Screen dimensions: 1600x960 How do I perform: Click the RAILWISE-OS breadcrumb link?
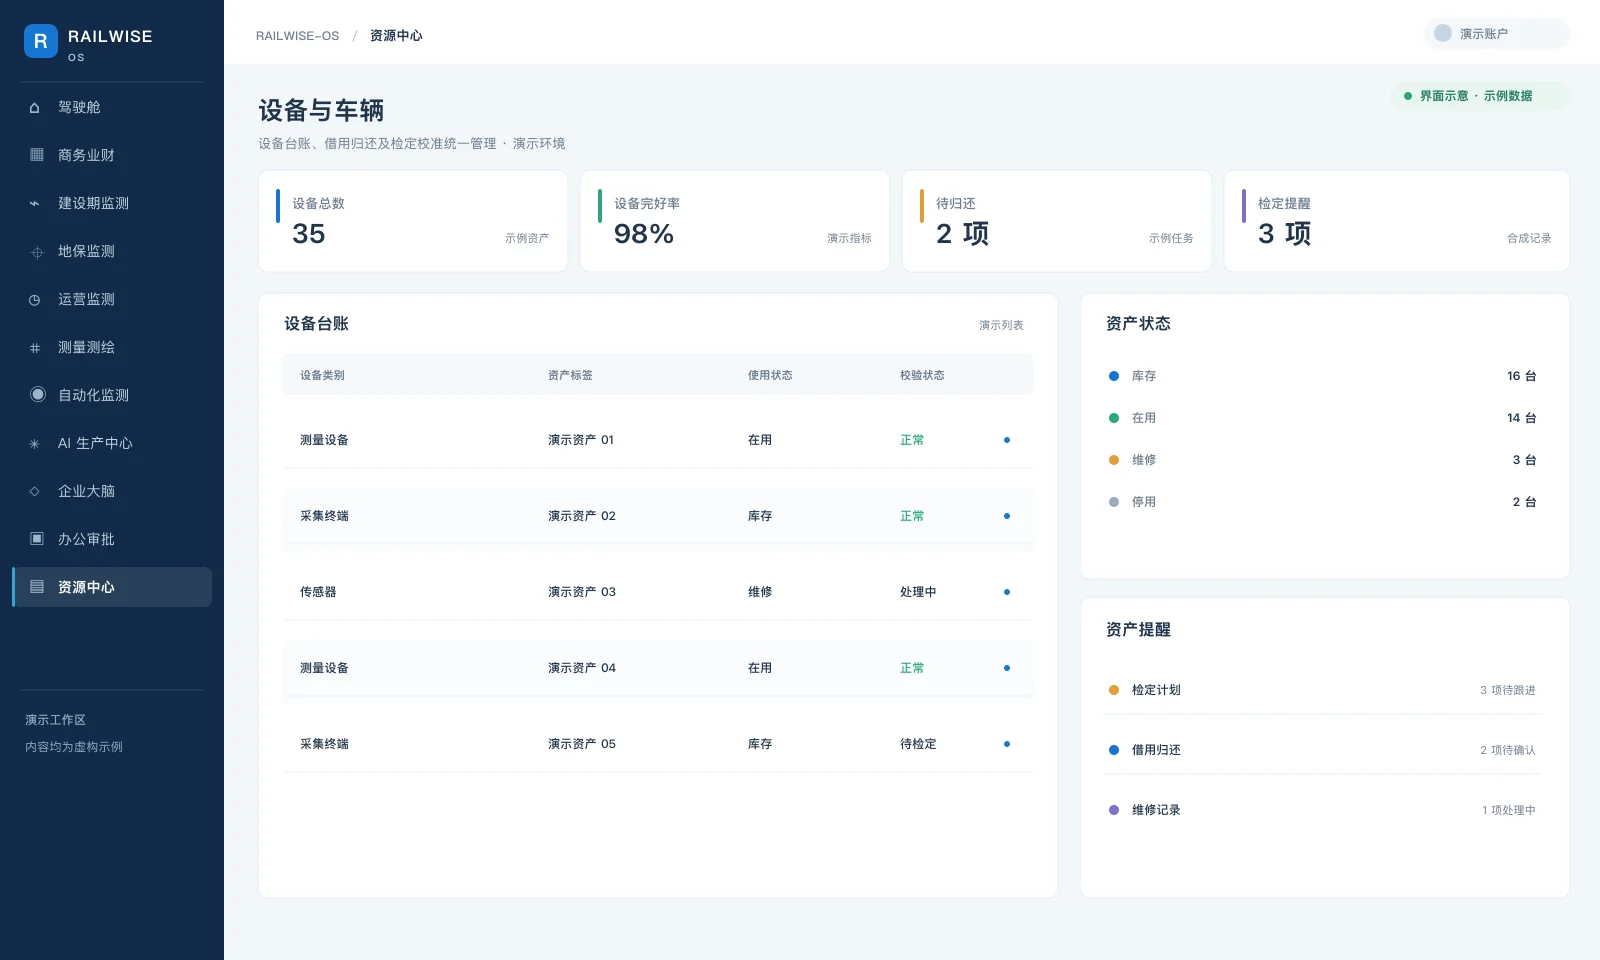click(x=297, y=36)
